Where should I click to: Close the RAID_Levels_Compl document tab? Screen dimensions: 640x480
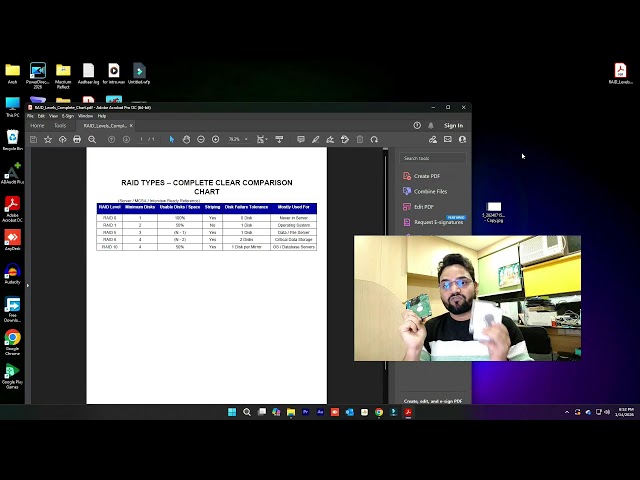pyautogui.click(x=131, y=126)
